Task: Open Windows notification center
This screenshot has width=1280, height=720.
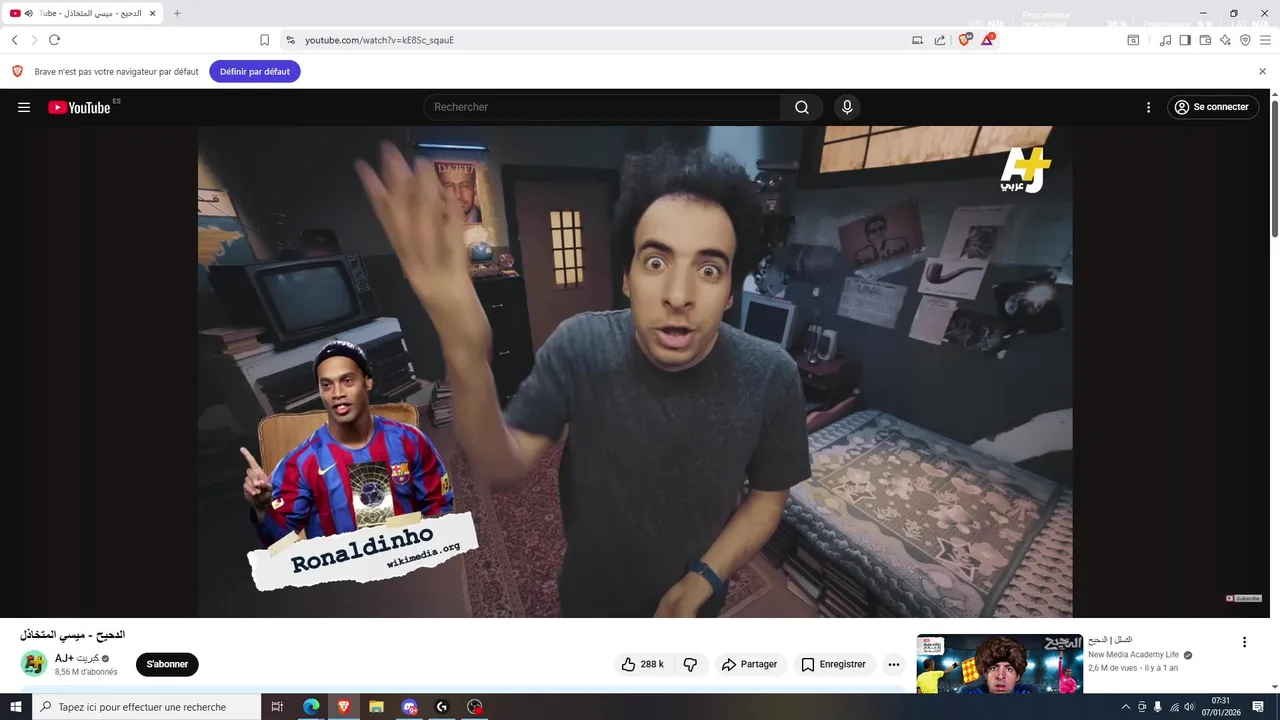Action: [x=1258, y=707]
